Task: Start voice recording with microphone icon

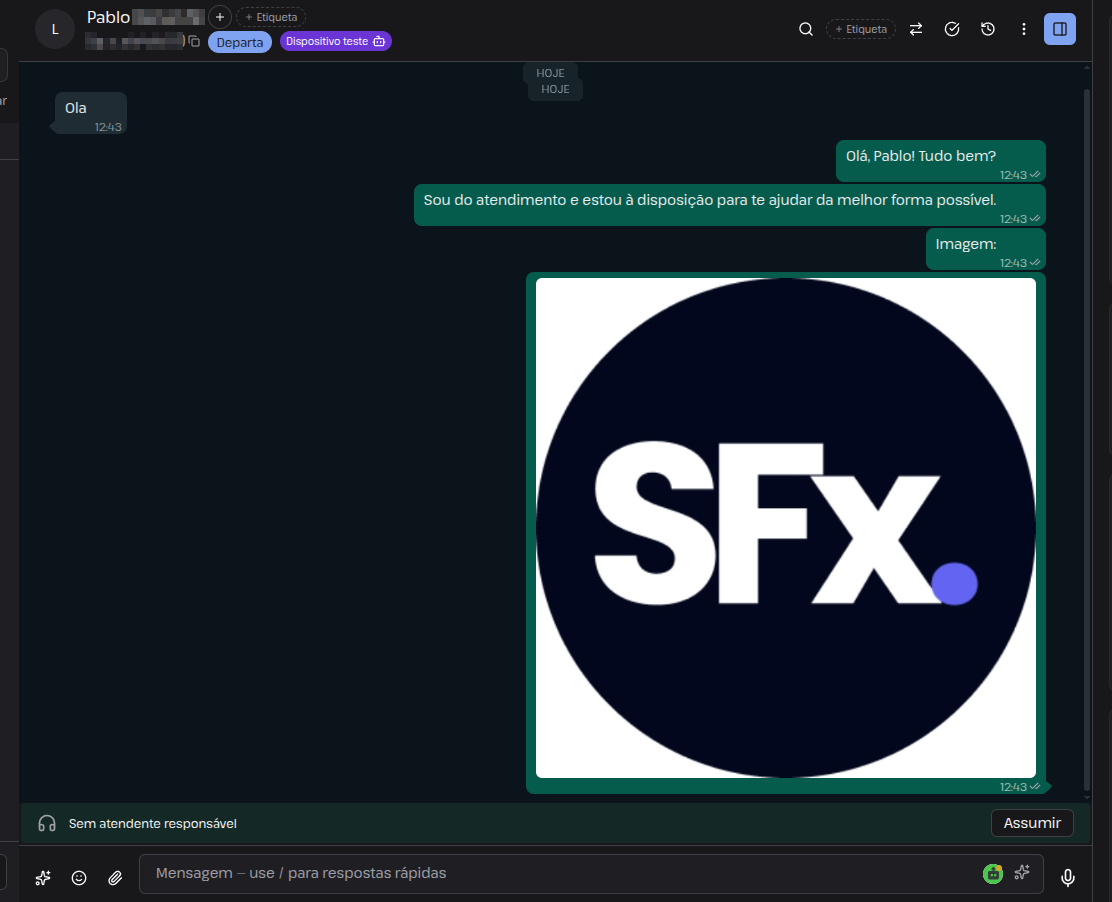Action: coord(1067,878)
